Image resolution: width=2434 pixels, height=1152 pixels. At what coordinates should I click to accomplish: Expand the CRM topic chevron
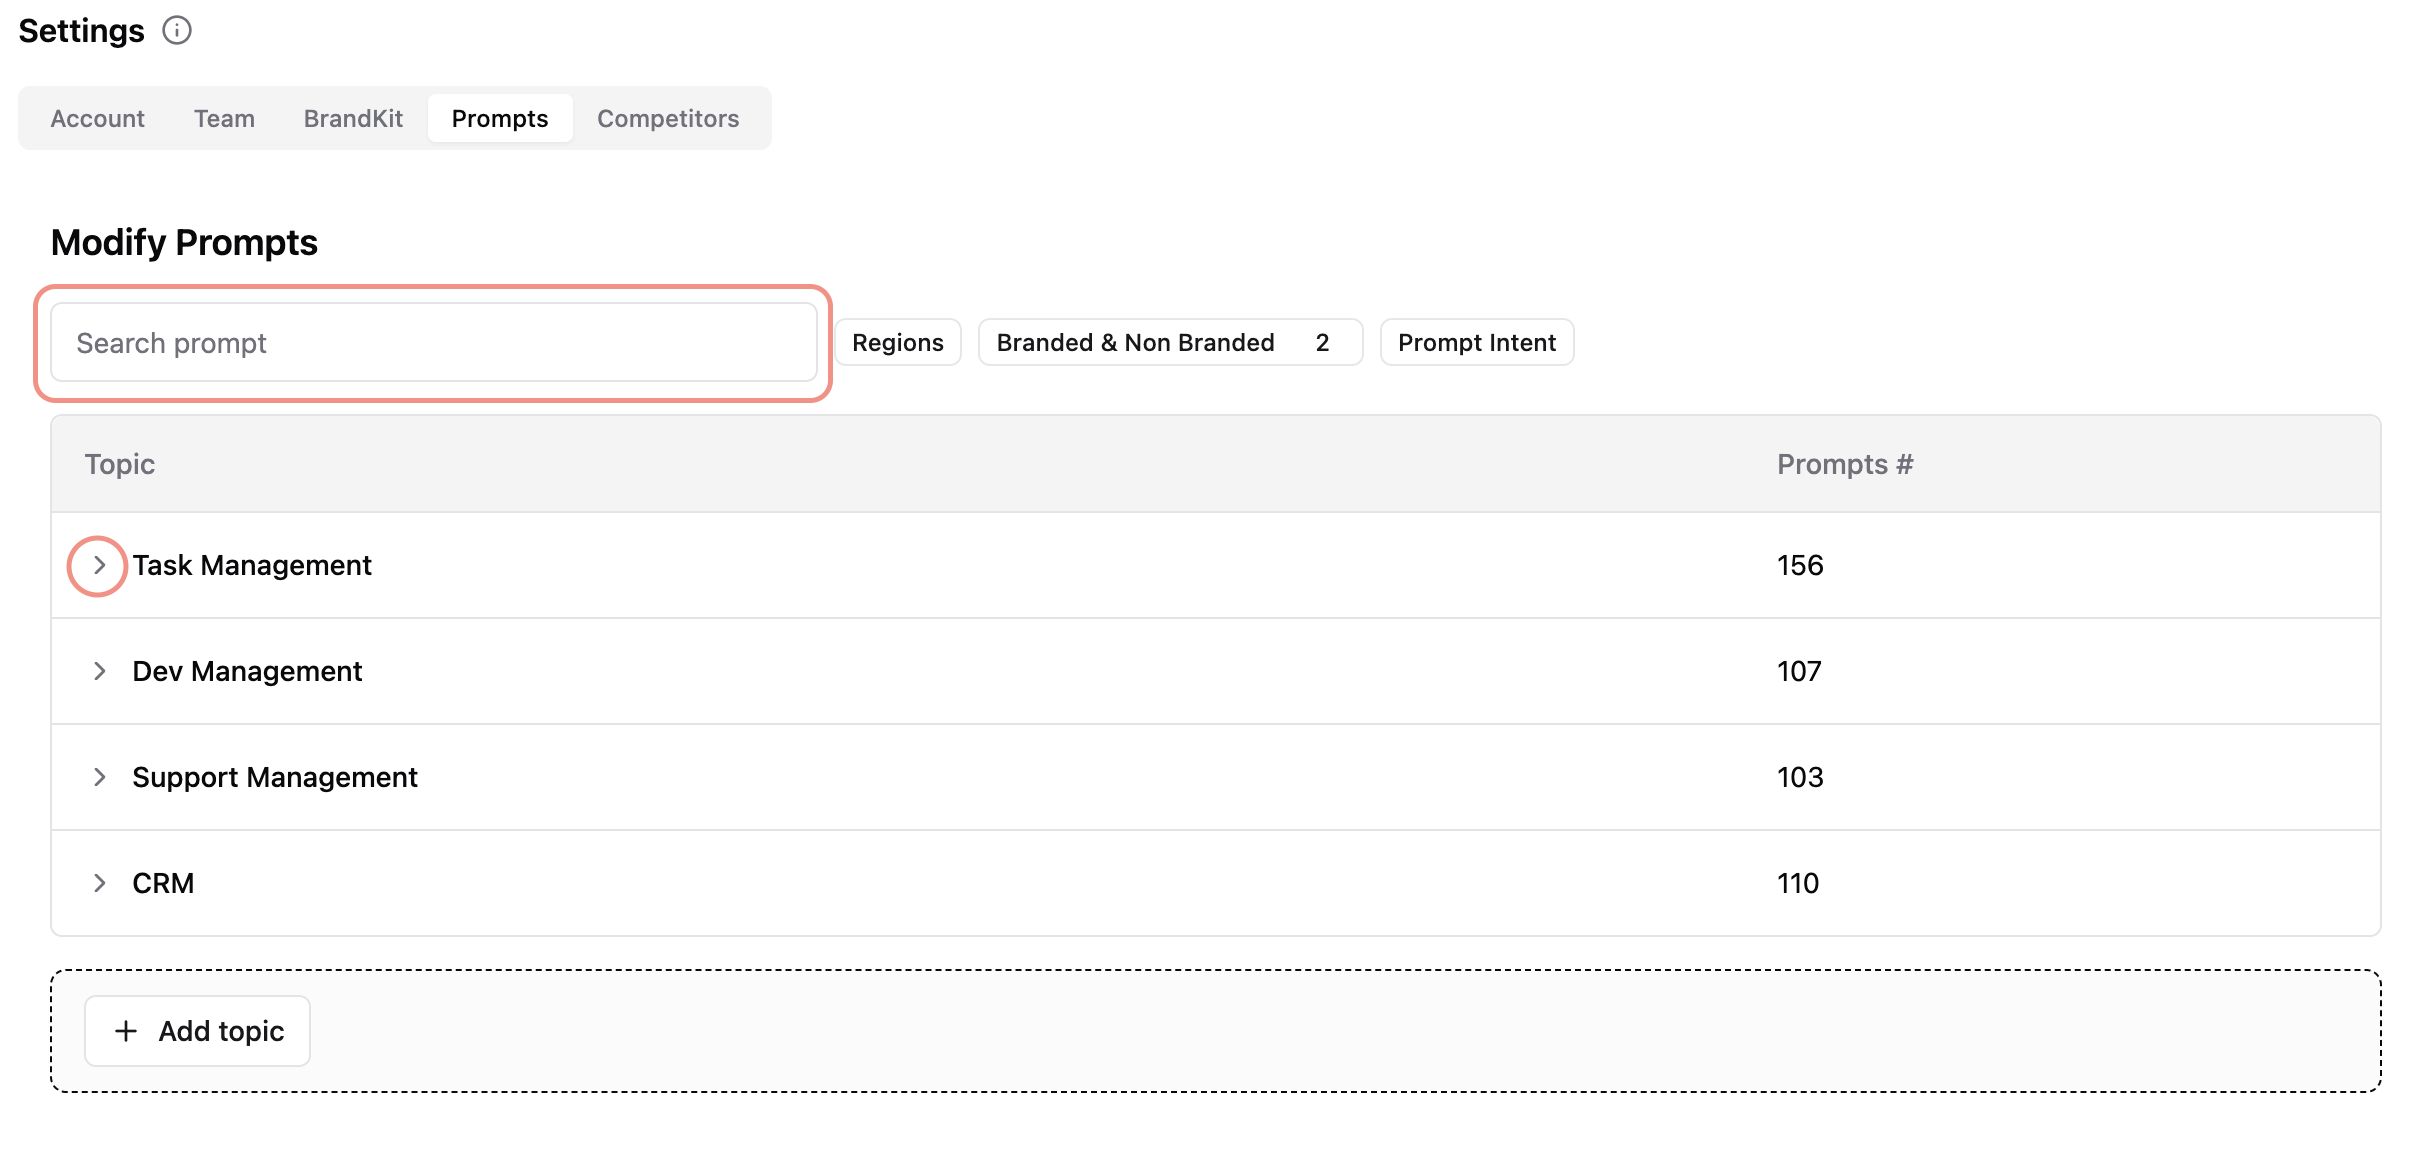98,884
